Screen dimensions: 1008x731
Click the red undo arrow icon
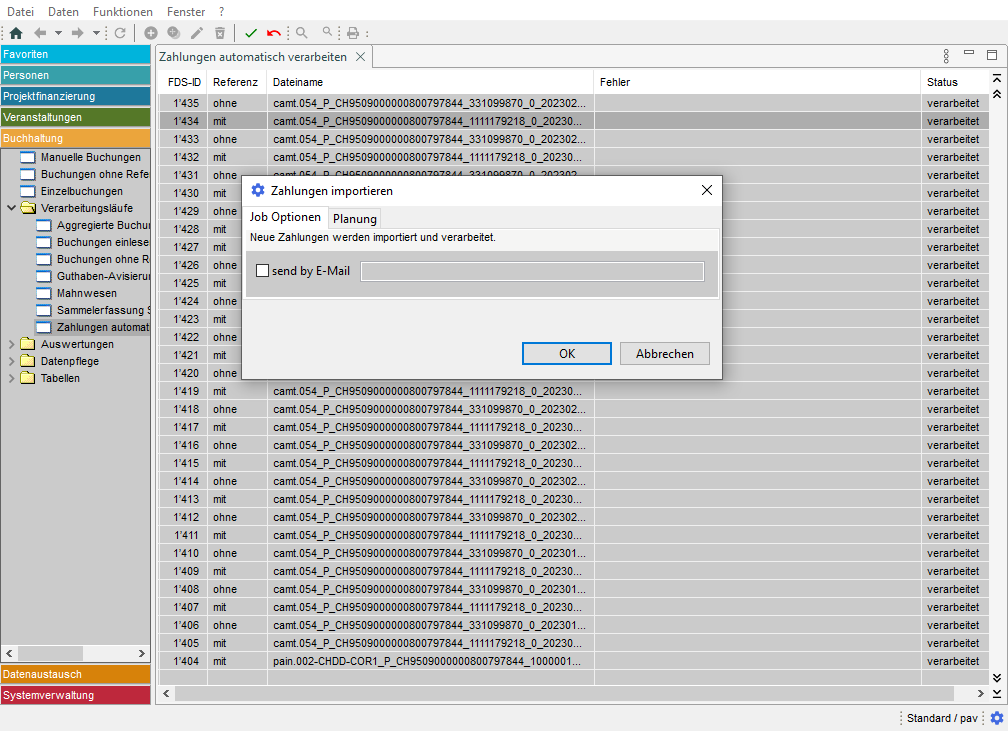tap(274, 33)
